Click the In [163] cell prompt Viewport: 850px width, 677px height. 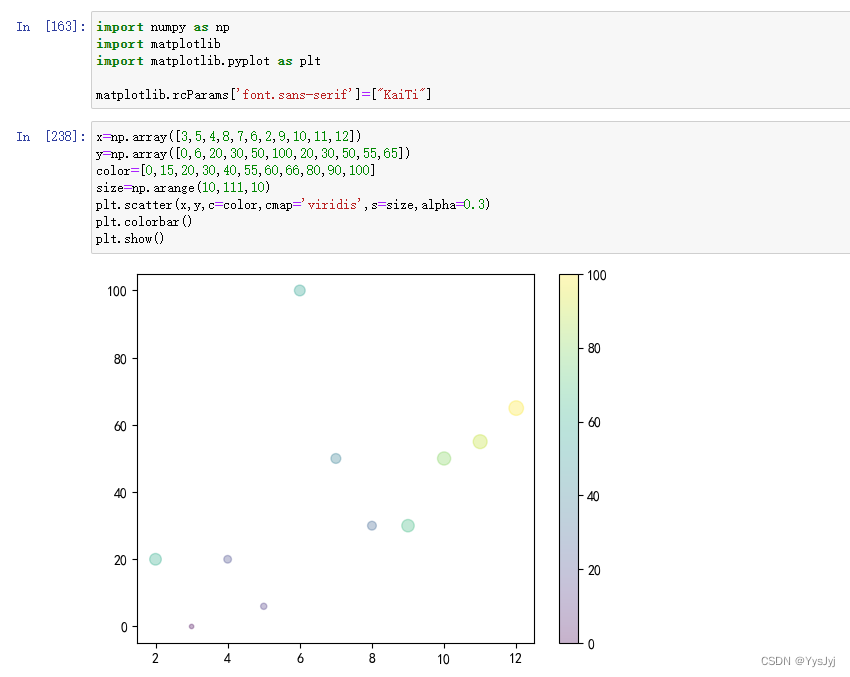(x=51, y=27)
